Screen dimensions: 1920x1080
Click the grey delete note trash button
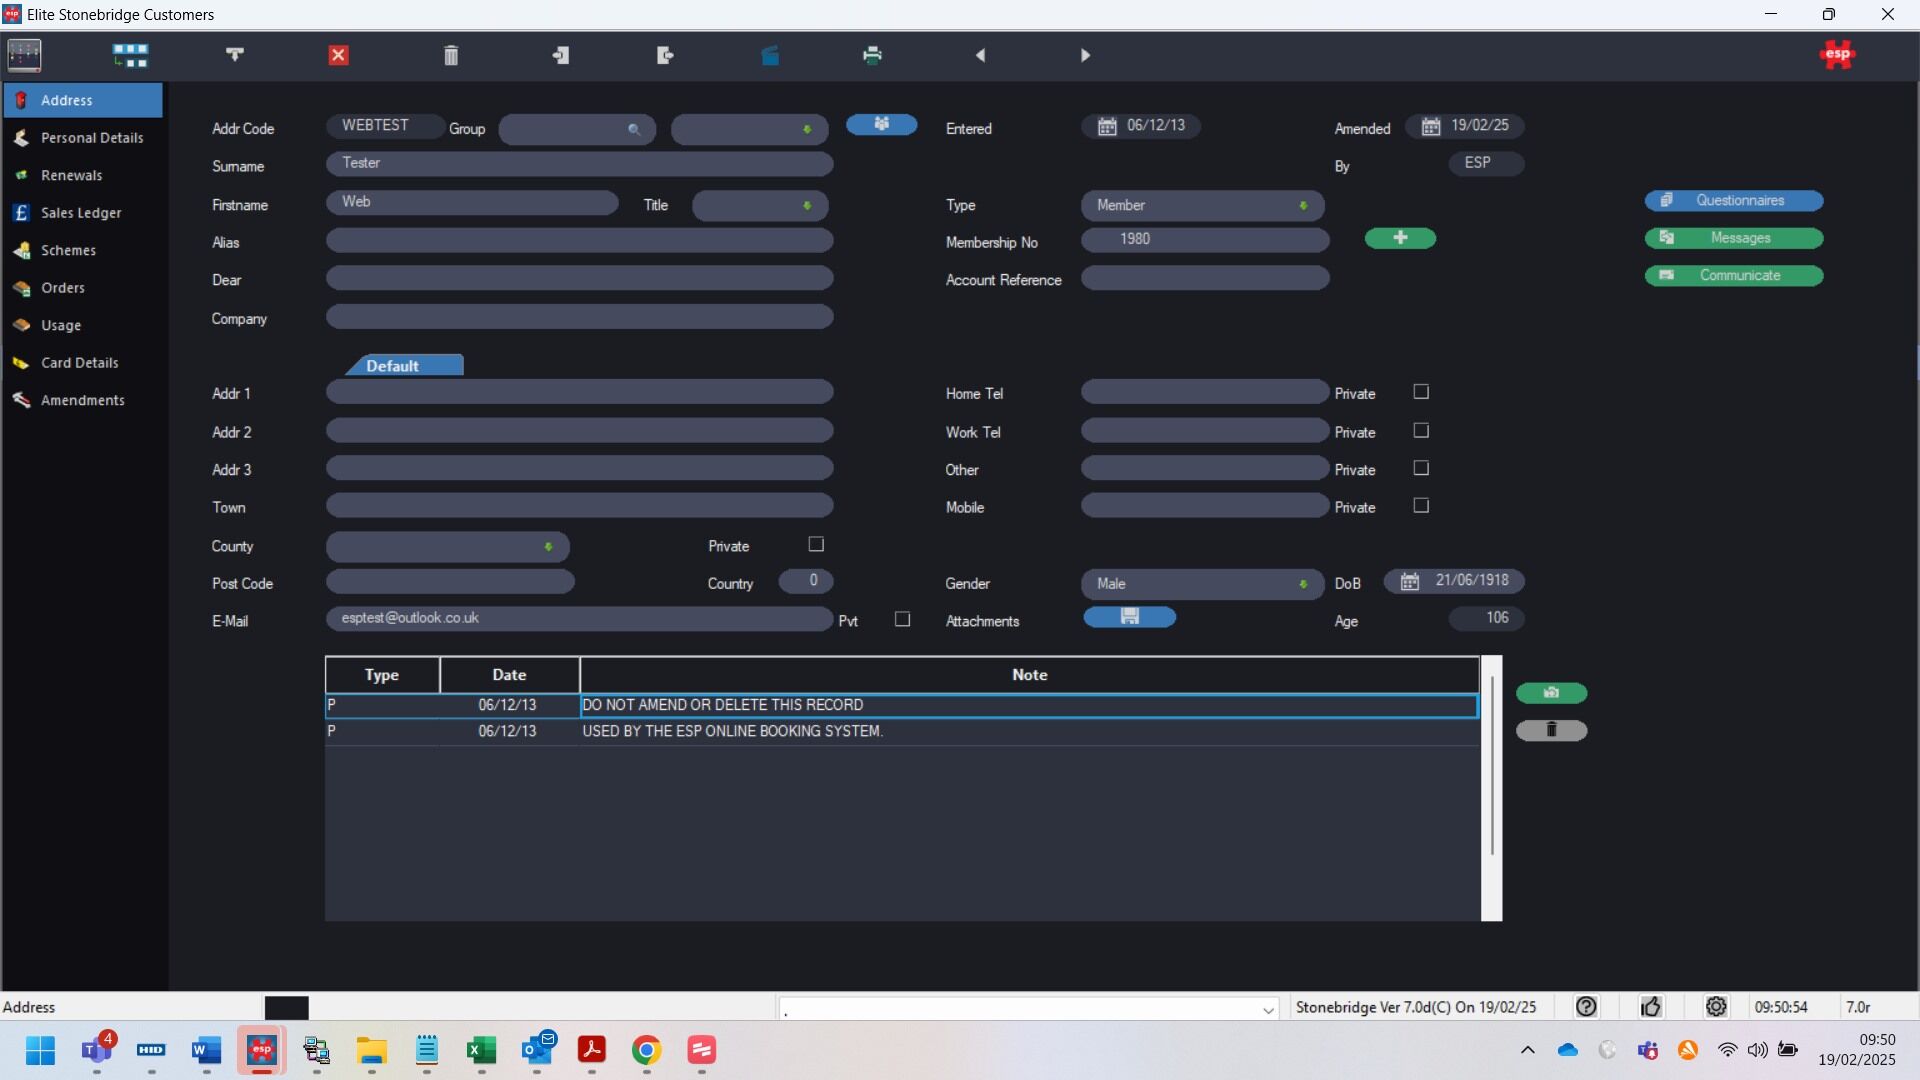coord(1551,730)
